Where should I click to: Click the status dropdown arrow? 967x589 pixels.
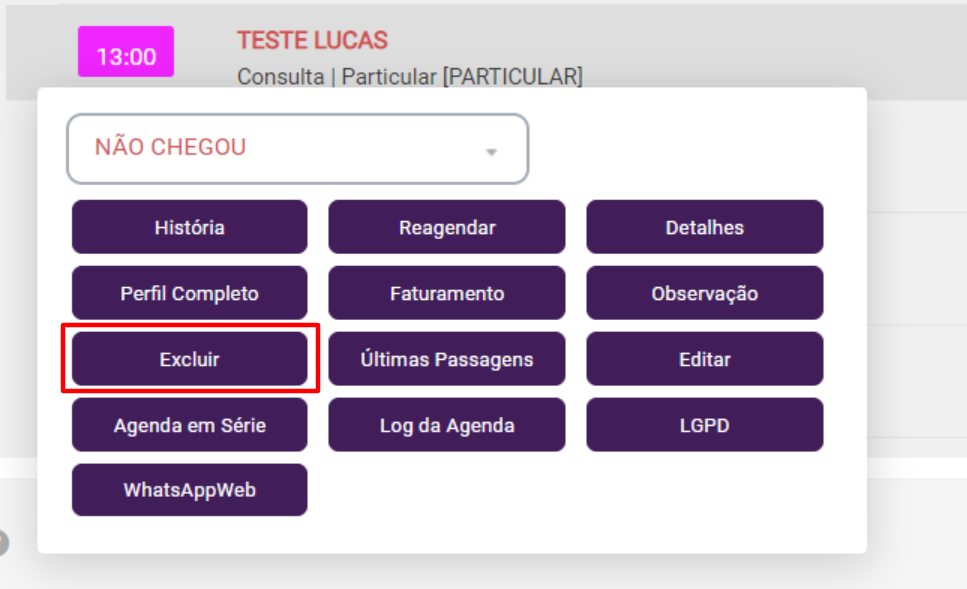tap(491, 152)
